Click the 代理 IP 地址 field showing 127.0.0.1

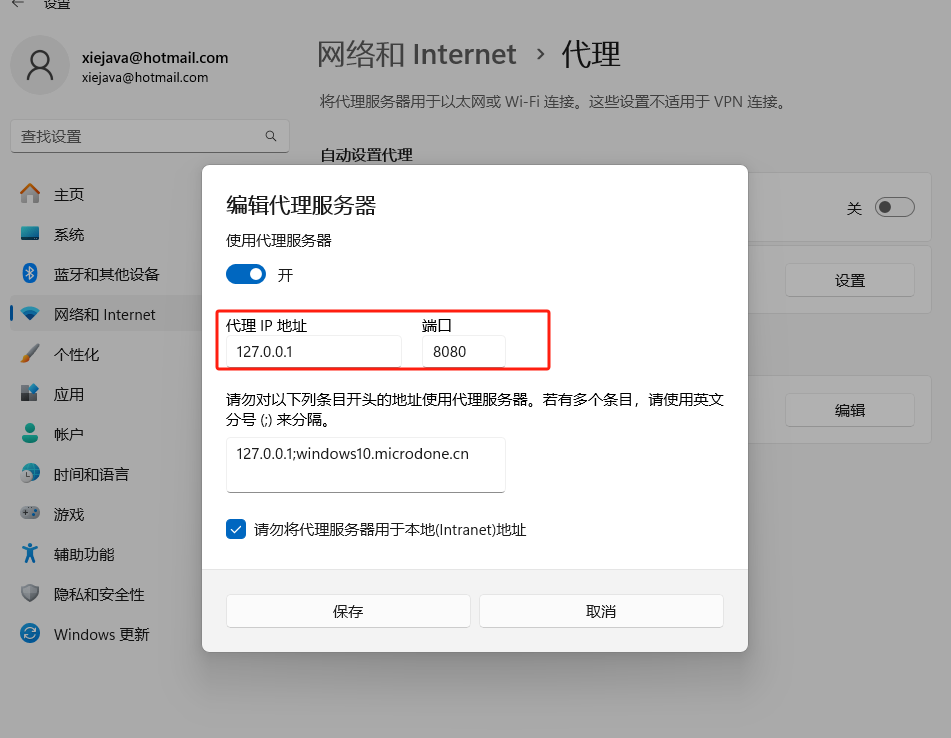(x=310, y=351)
